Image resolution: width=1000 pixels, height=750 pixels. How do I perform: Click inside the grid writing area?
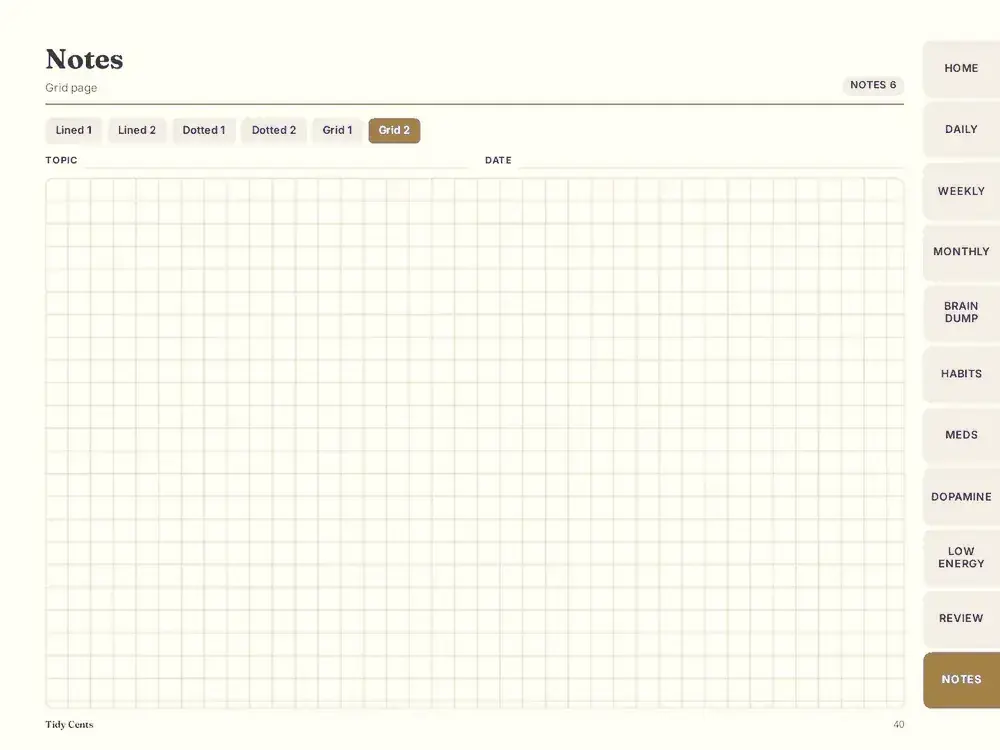coord(475,443)
